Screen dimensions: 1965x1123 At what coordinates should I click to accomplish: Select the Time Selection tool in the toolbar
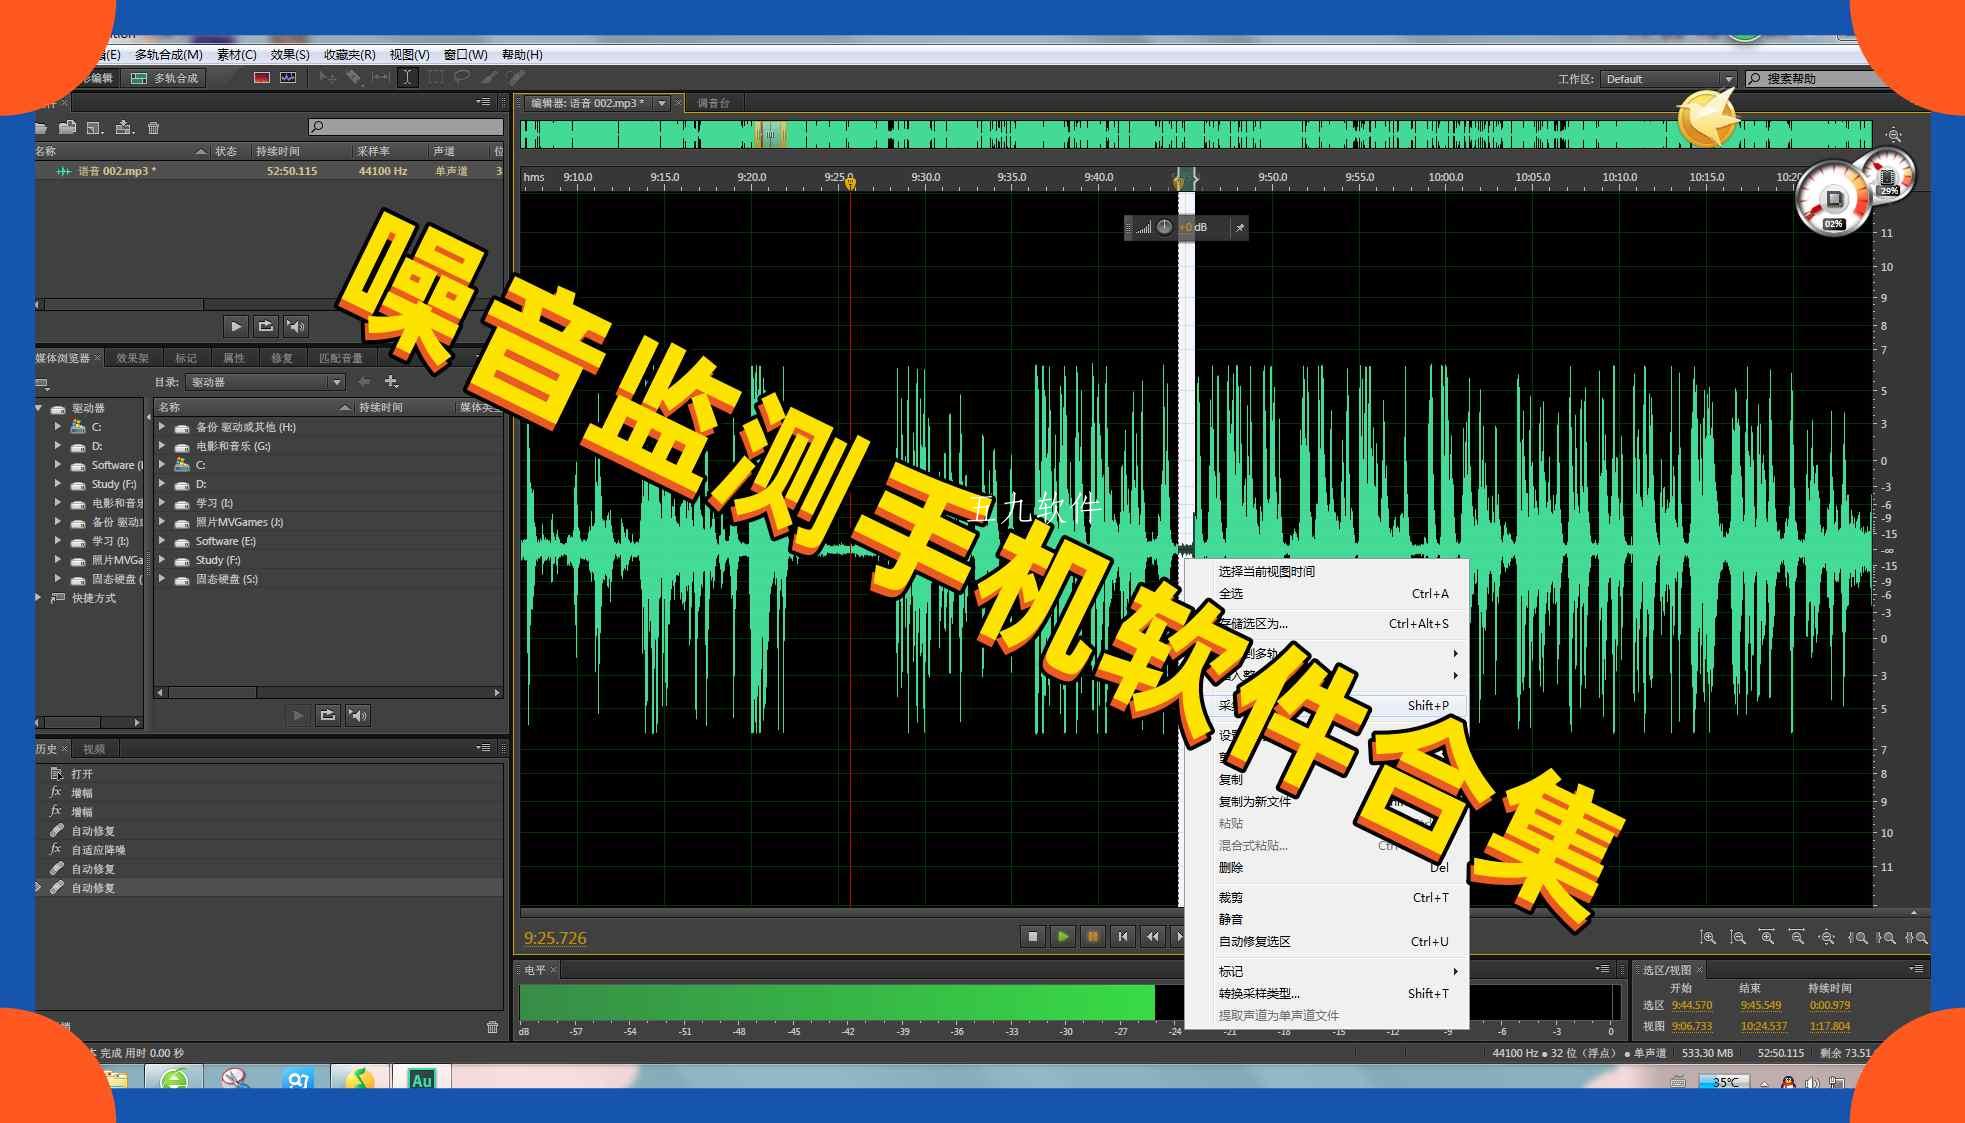408,77
